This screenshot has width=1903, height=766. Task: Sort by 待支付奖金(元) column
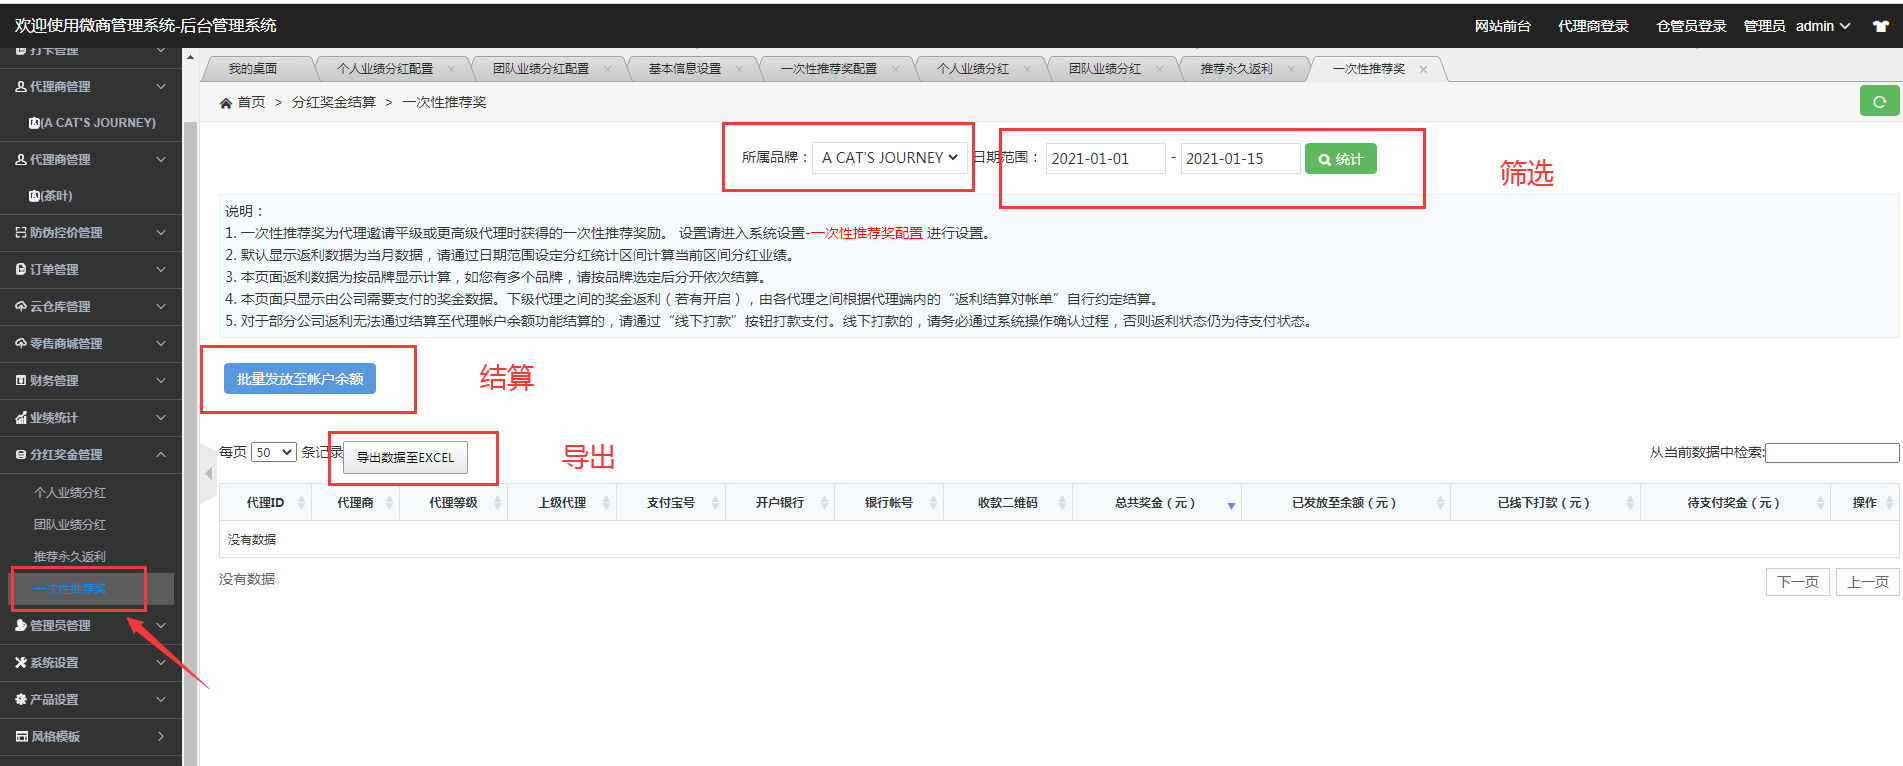(x=1734, y=503)
